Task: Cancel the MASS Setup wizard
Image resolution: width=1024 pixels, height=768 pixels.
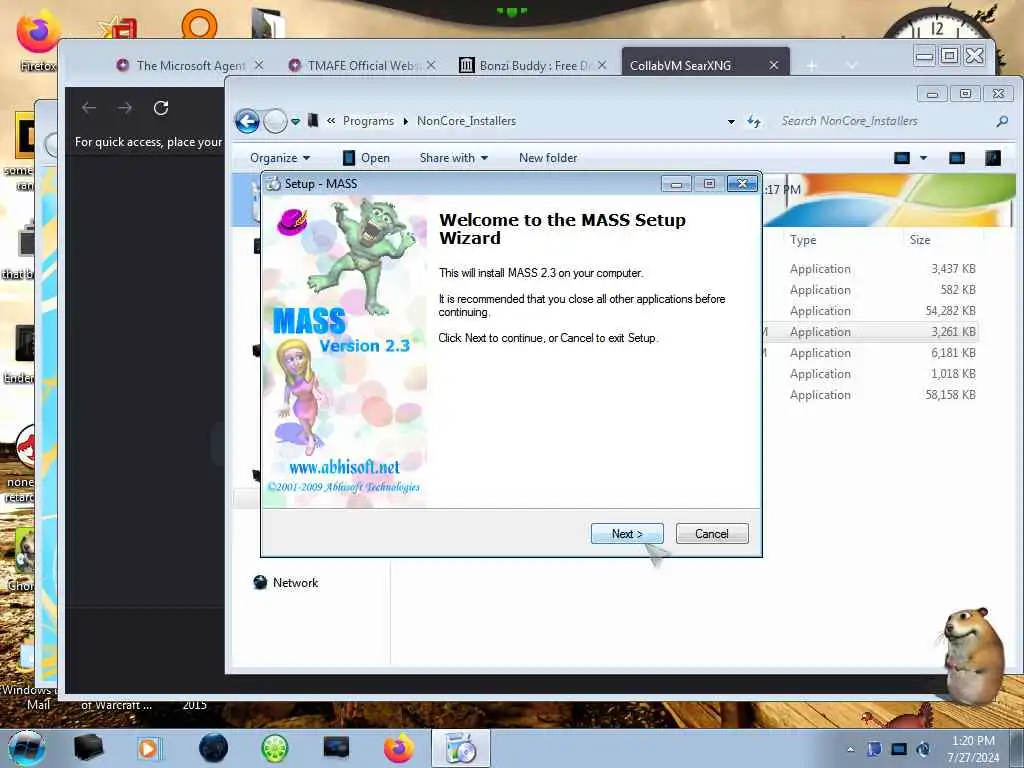Action: [x=712, y=534]
